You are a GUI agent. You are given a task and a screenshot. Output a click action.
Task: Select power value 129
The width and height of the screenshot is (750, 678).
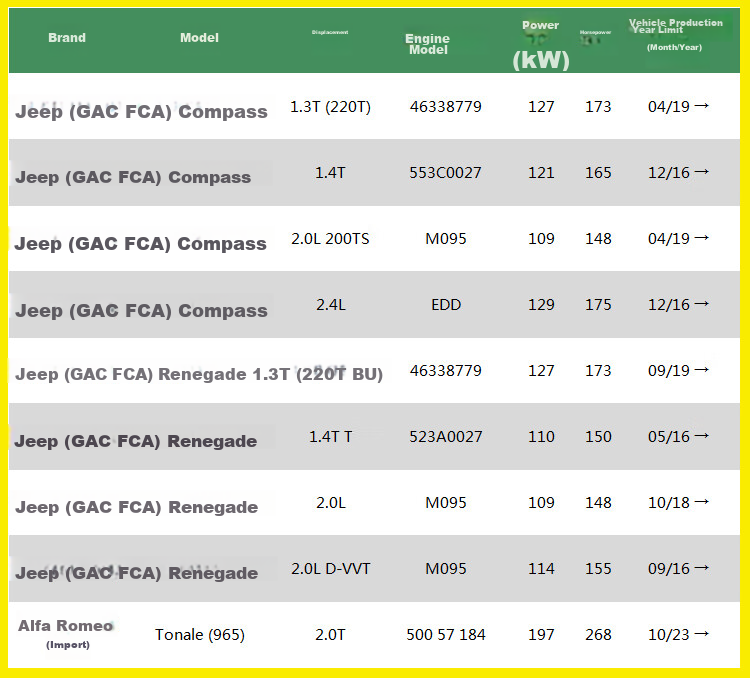541,304
